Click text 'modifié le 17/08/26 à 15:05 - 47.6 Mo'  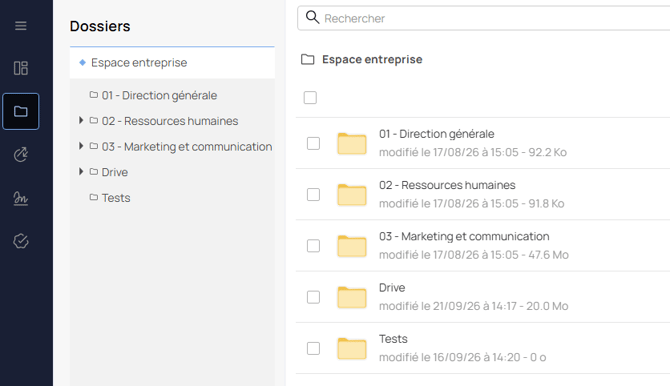473,255
